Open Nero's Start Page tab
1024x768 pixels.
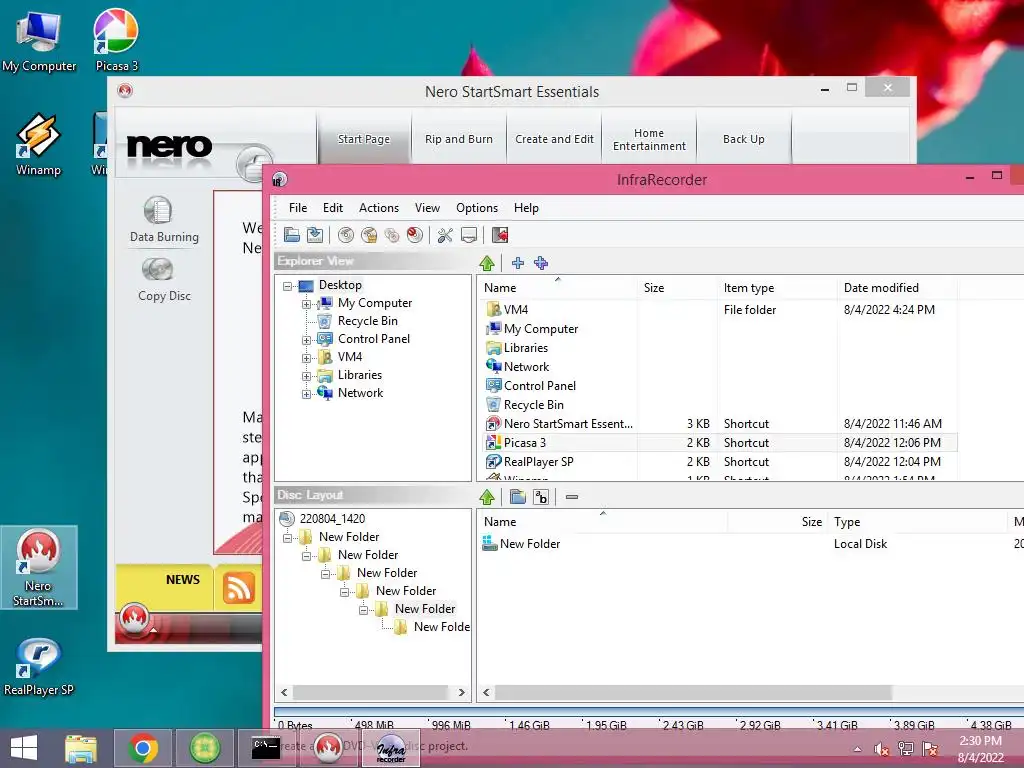coord(364,138)
